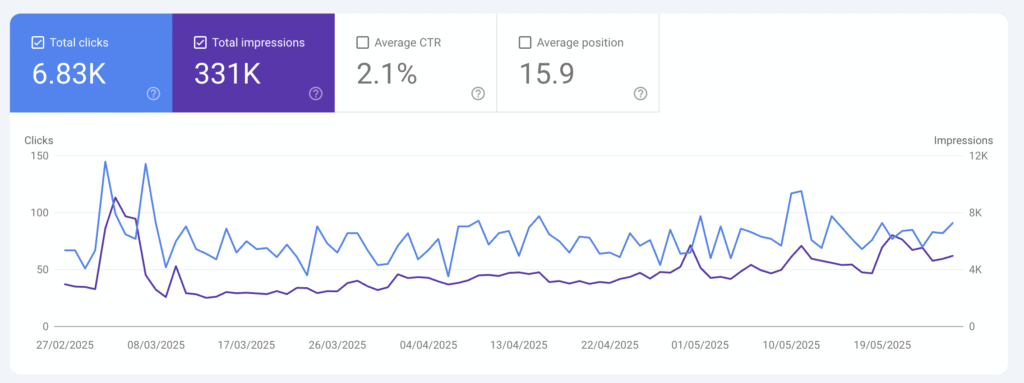Click the 19/05/2025 date label on axis
Viewport: 1024px width, 383px height.
coord(882,345)
